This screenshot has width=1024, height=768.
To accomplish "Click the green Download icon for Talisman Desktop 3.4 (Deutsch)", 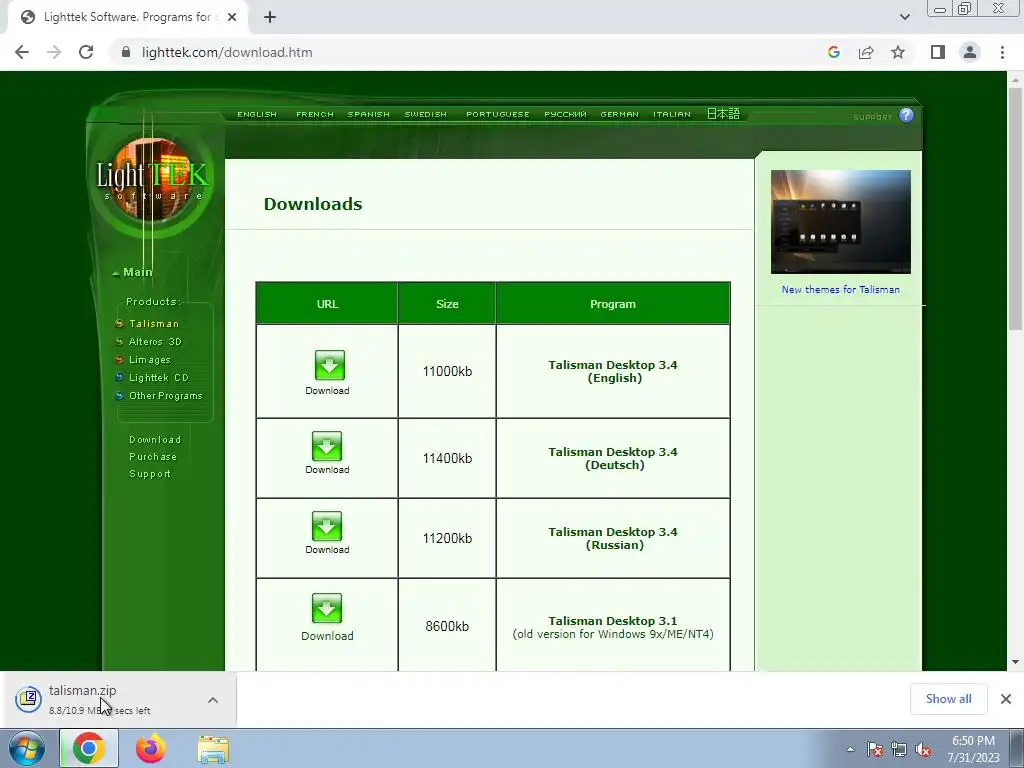I will [327, 446].
